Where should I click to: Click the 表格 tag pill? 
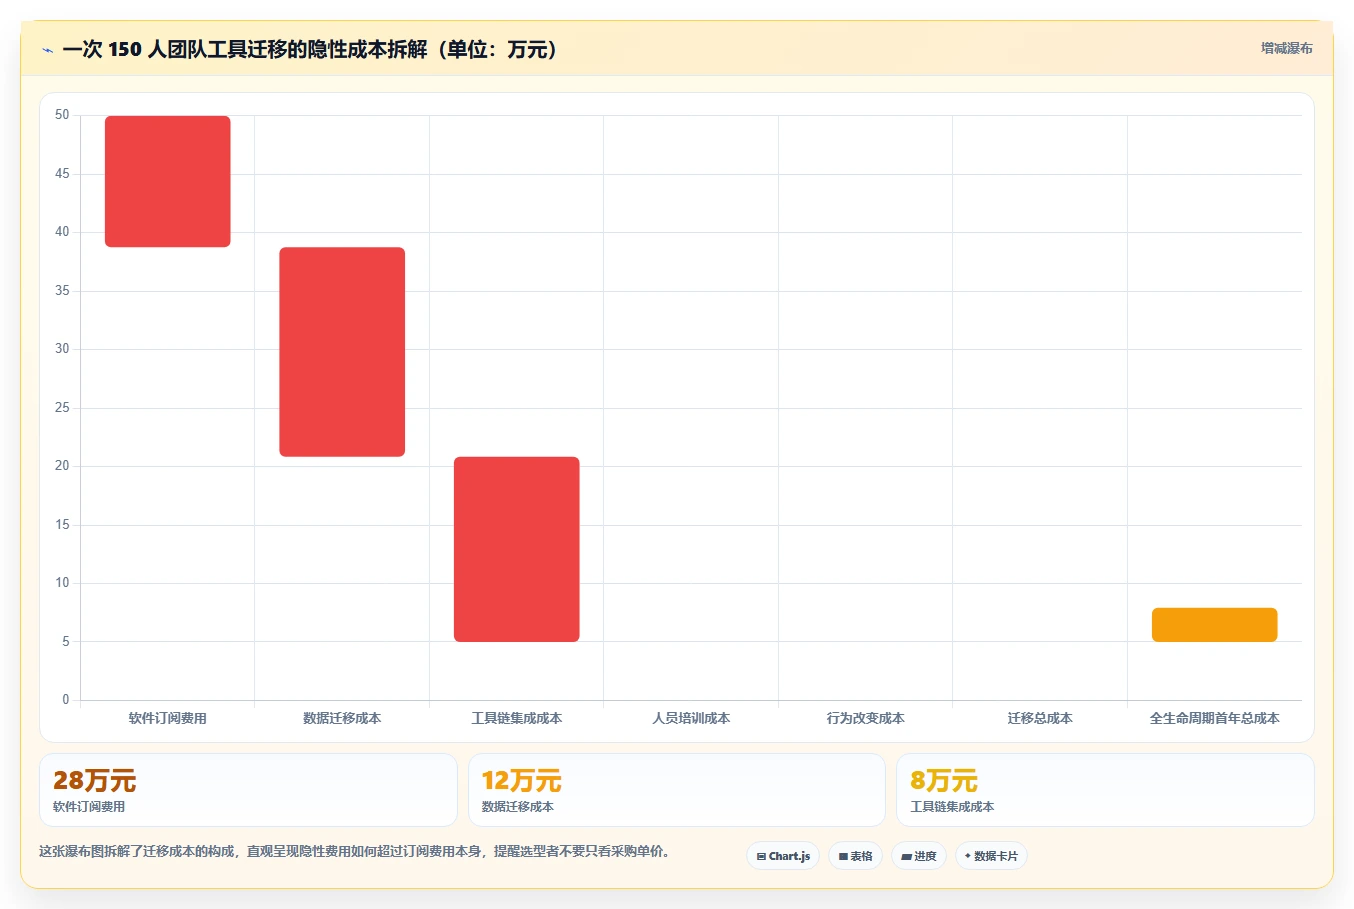pos(855,856)
